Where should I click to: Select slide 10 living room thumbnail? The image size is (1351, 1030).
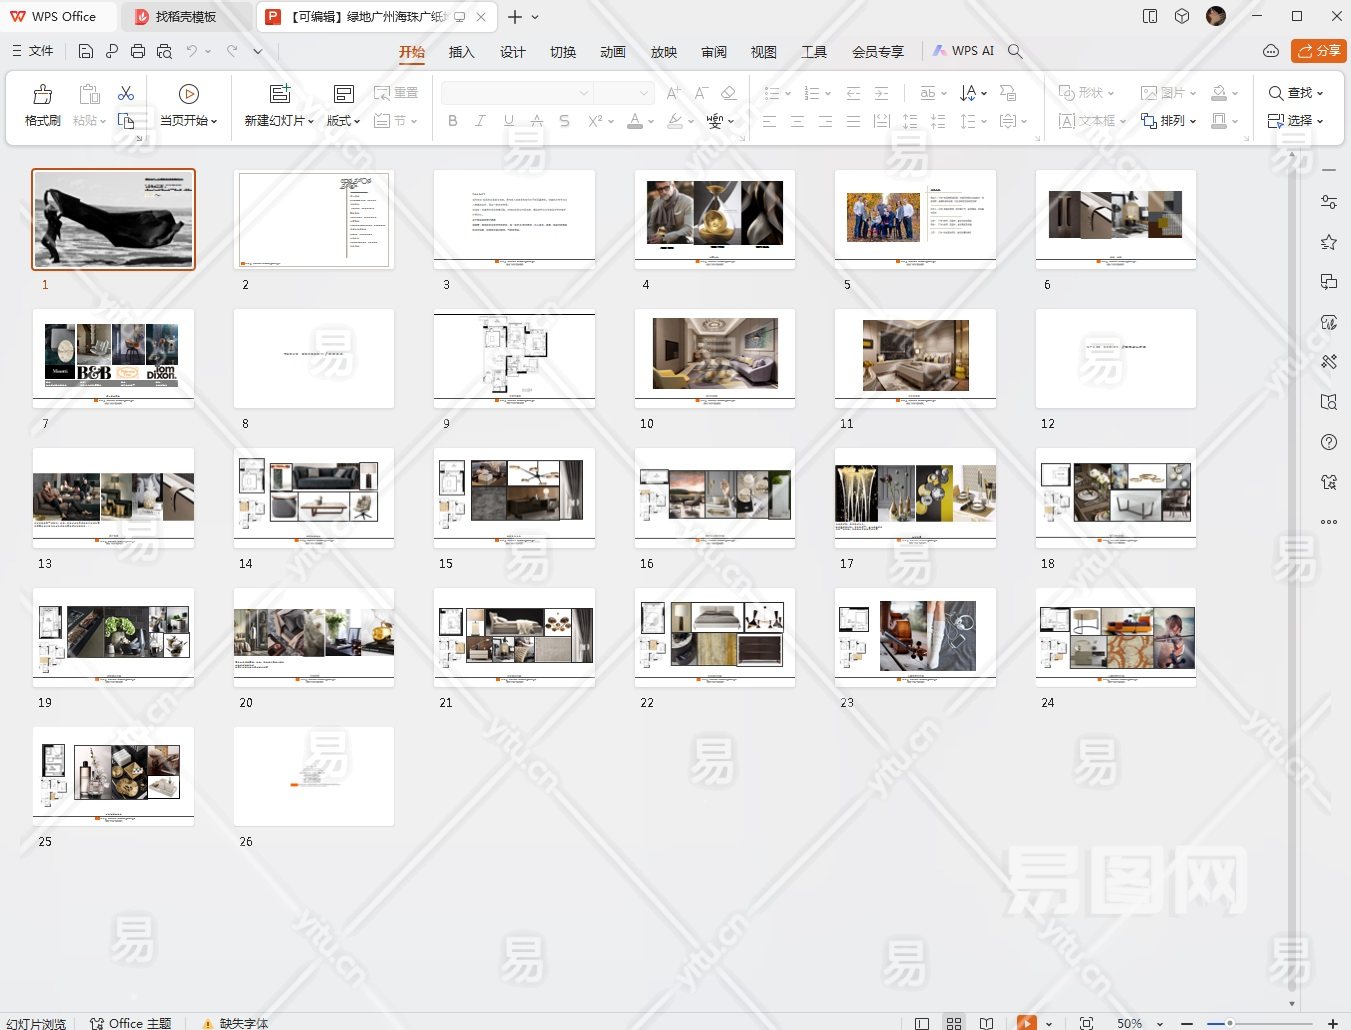click(714, 357)
